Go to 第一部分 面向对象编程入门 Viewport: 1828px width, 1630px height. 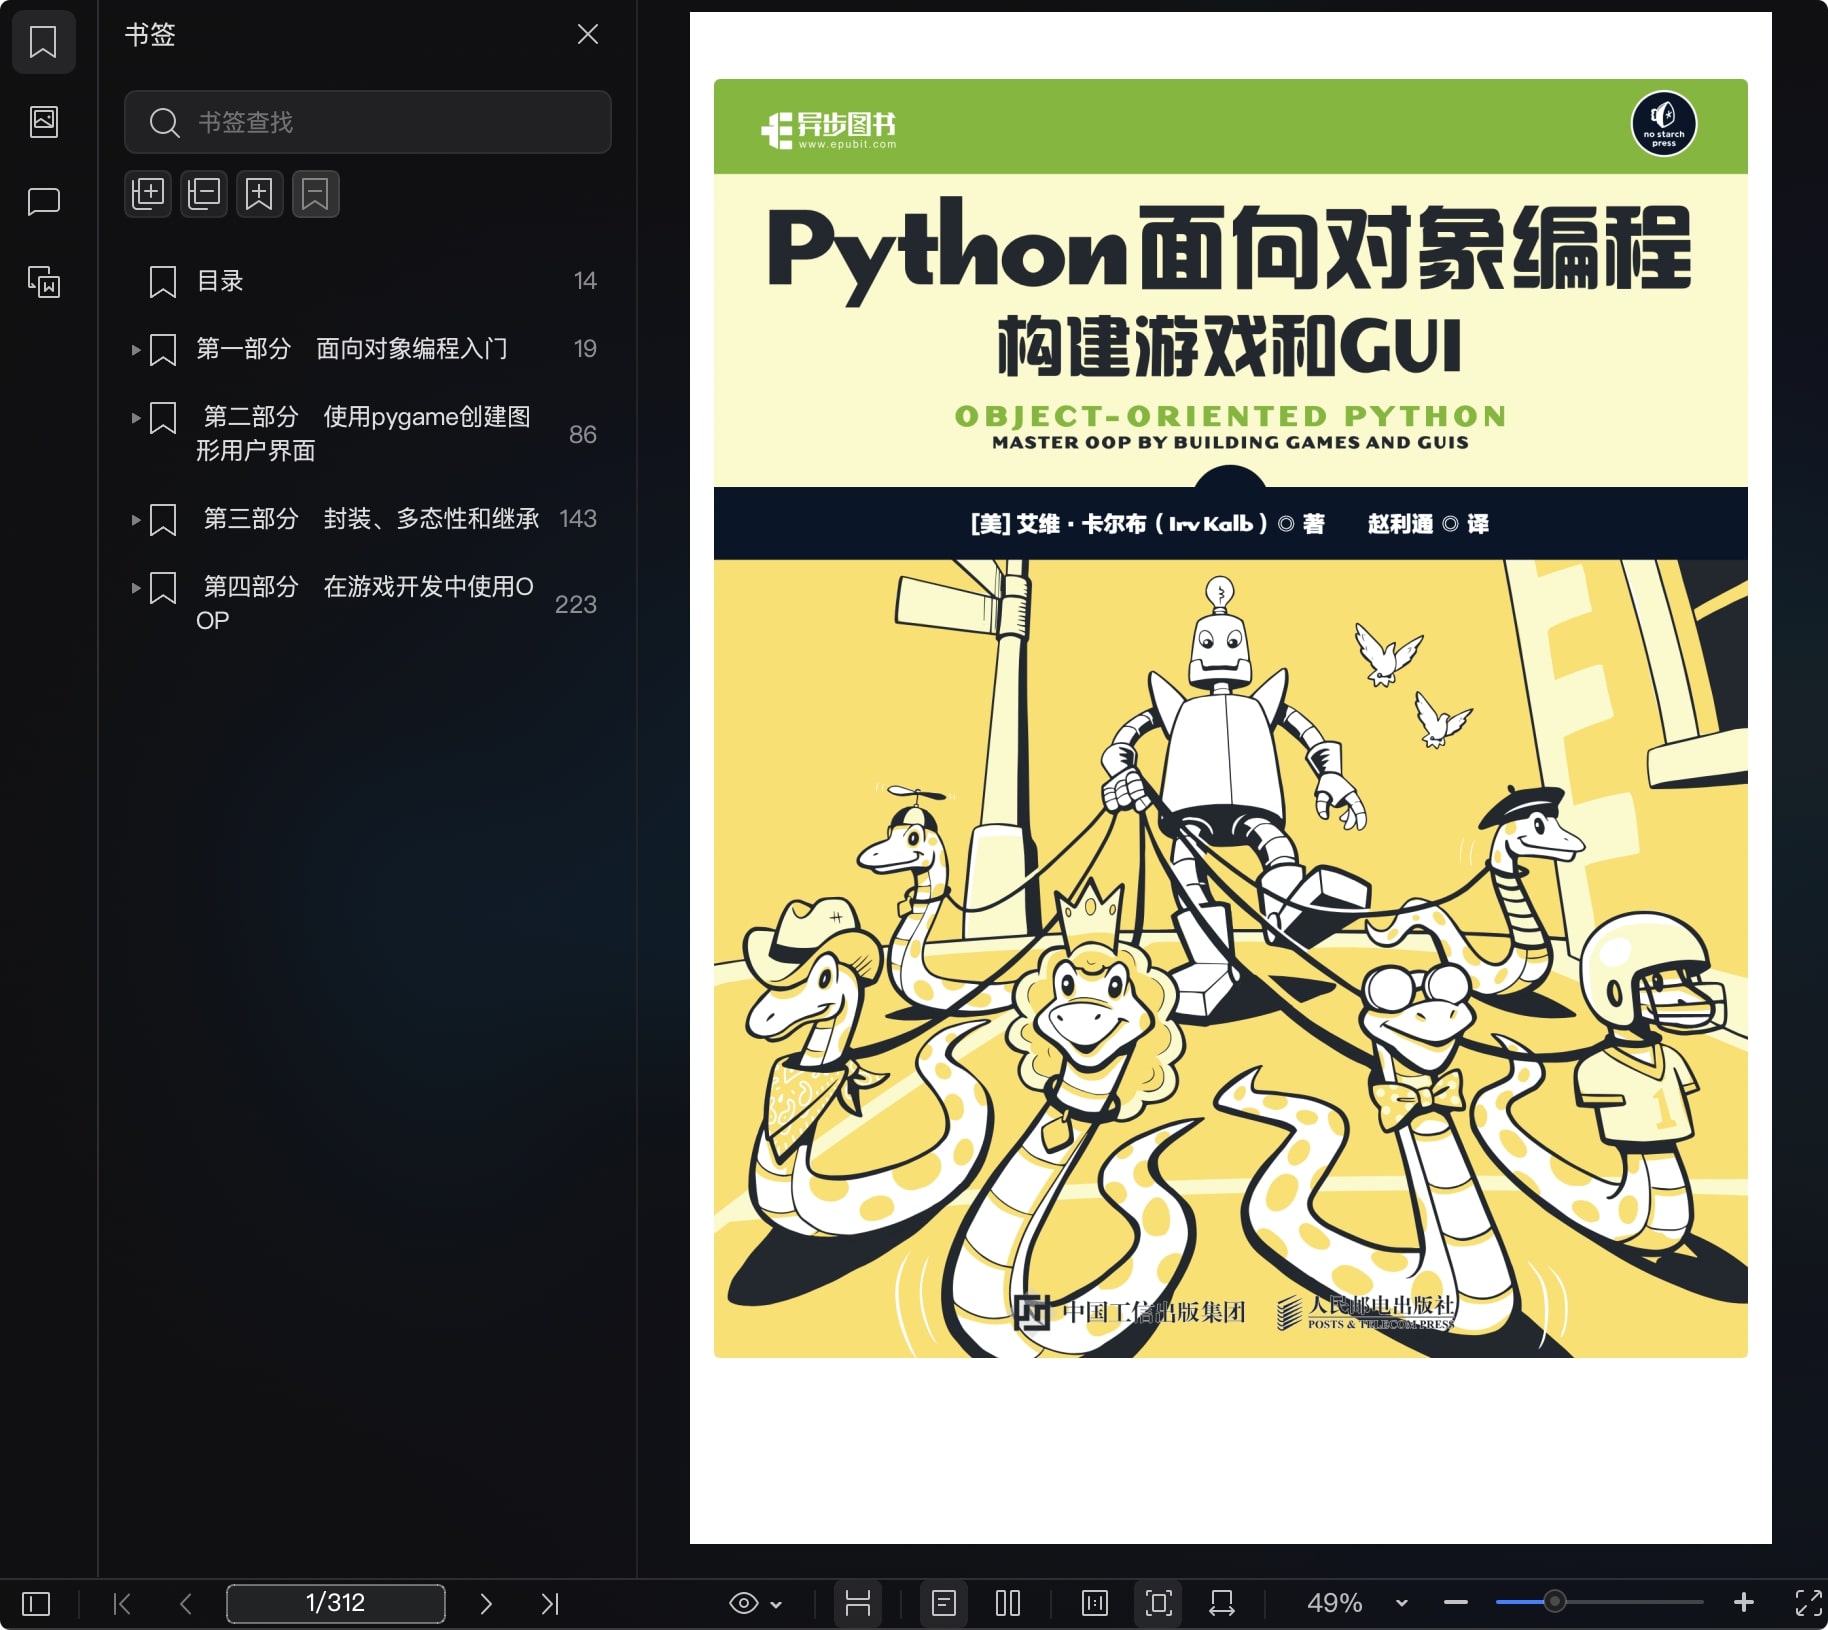tap(352, 349)
